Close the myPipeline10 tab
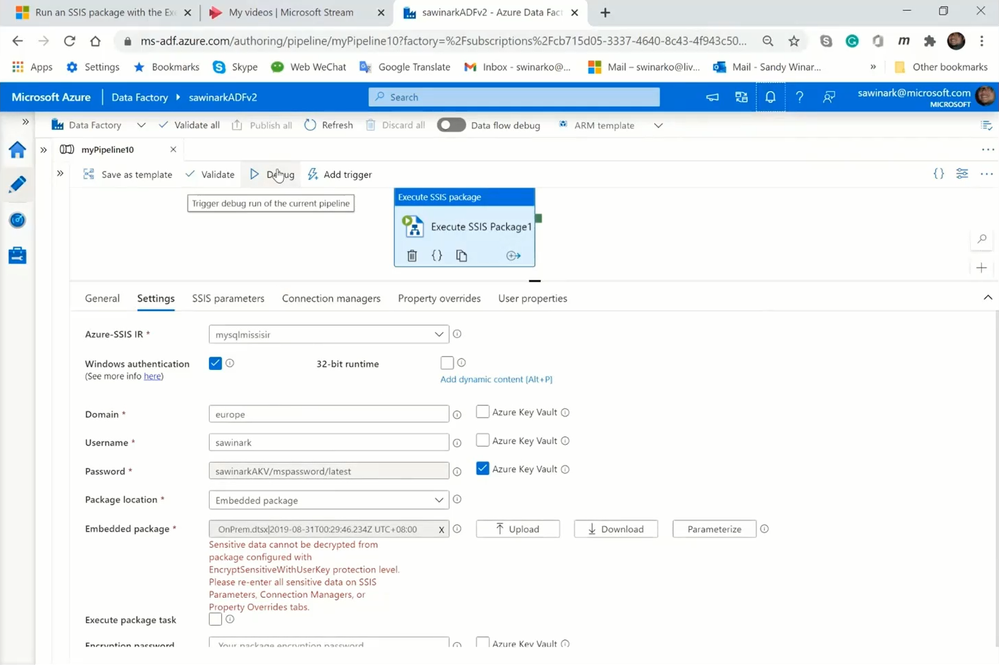 click(x=173, y=149)
